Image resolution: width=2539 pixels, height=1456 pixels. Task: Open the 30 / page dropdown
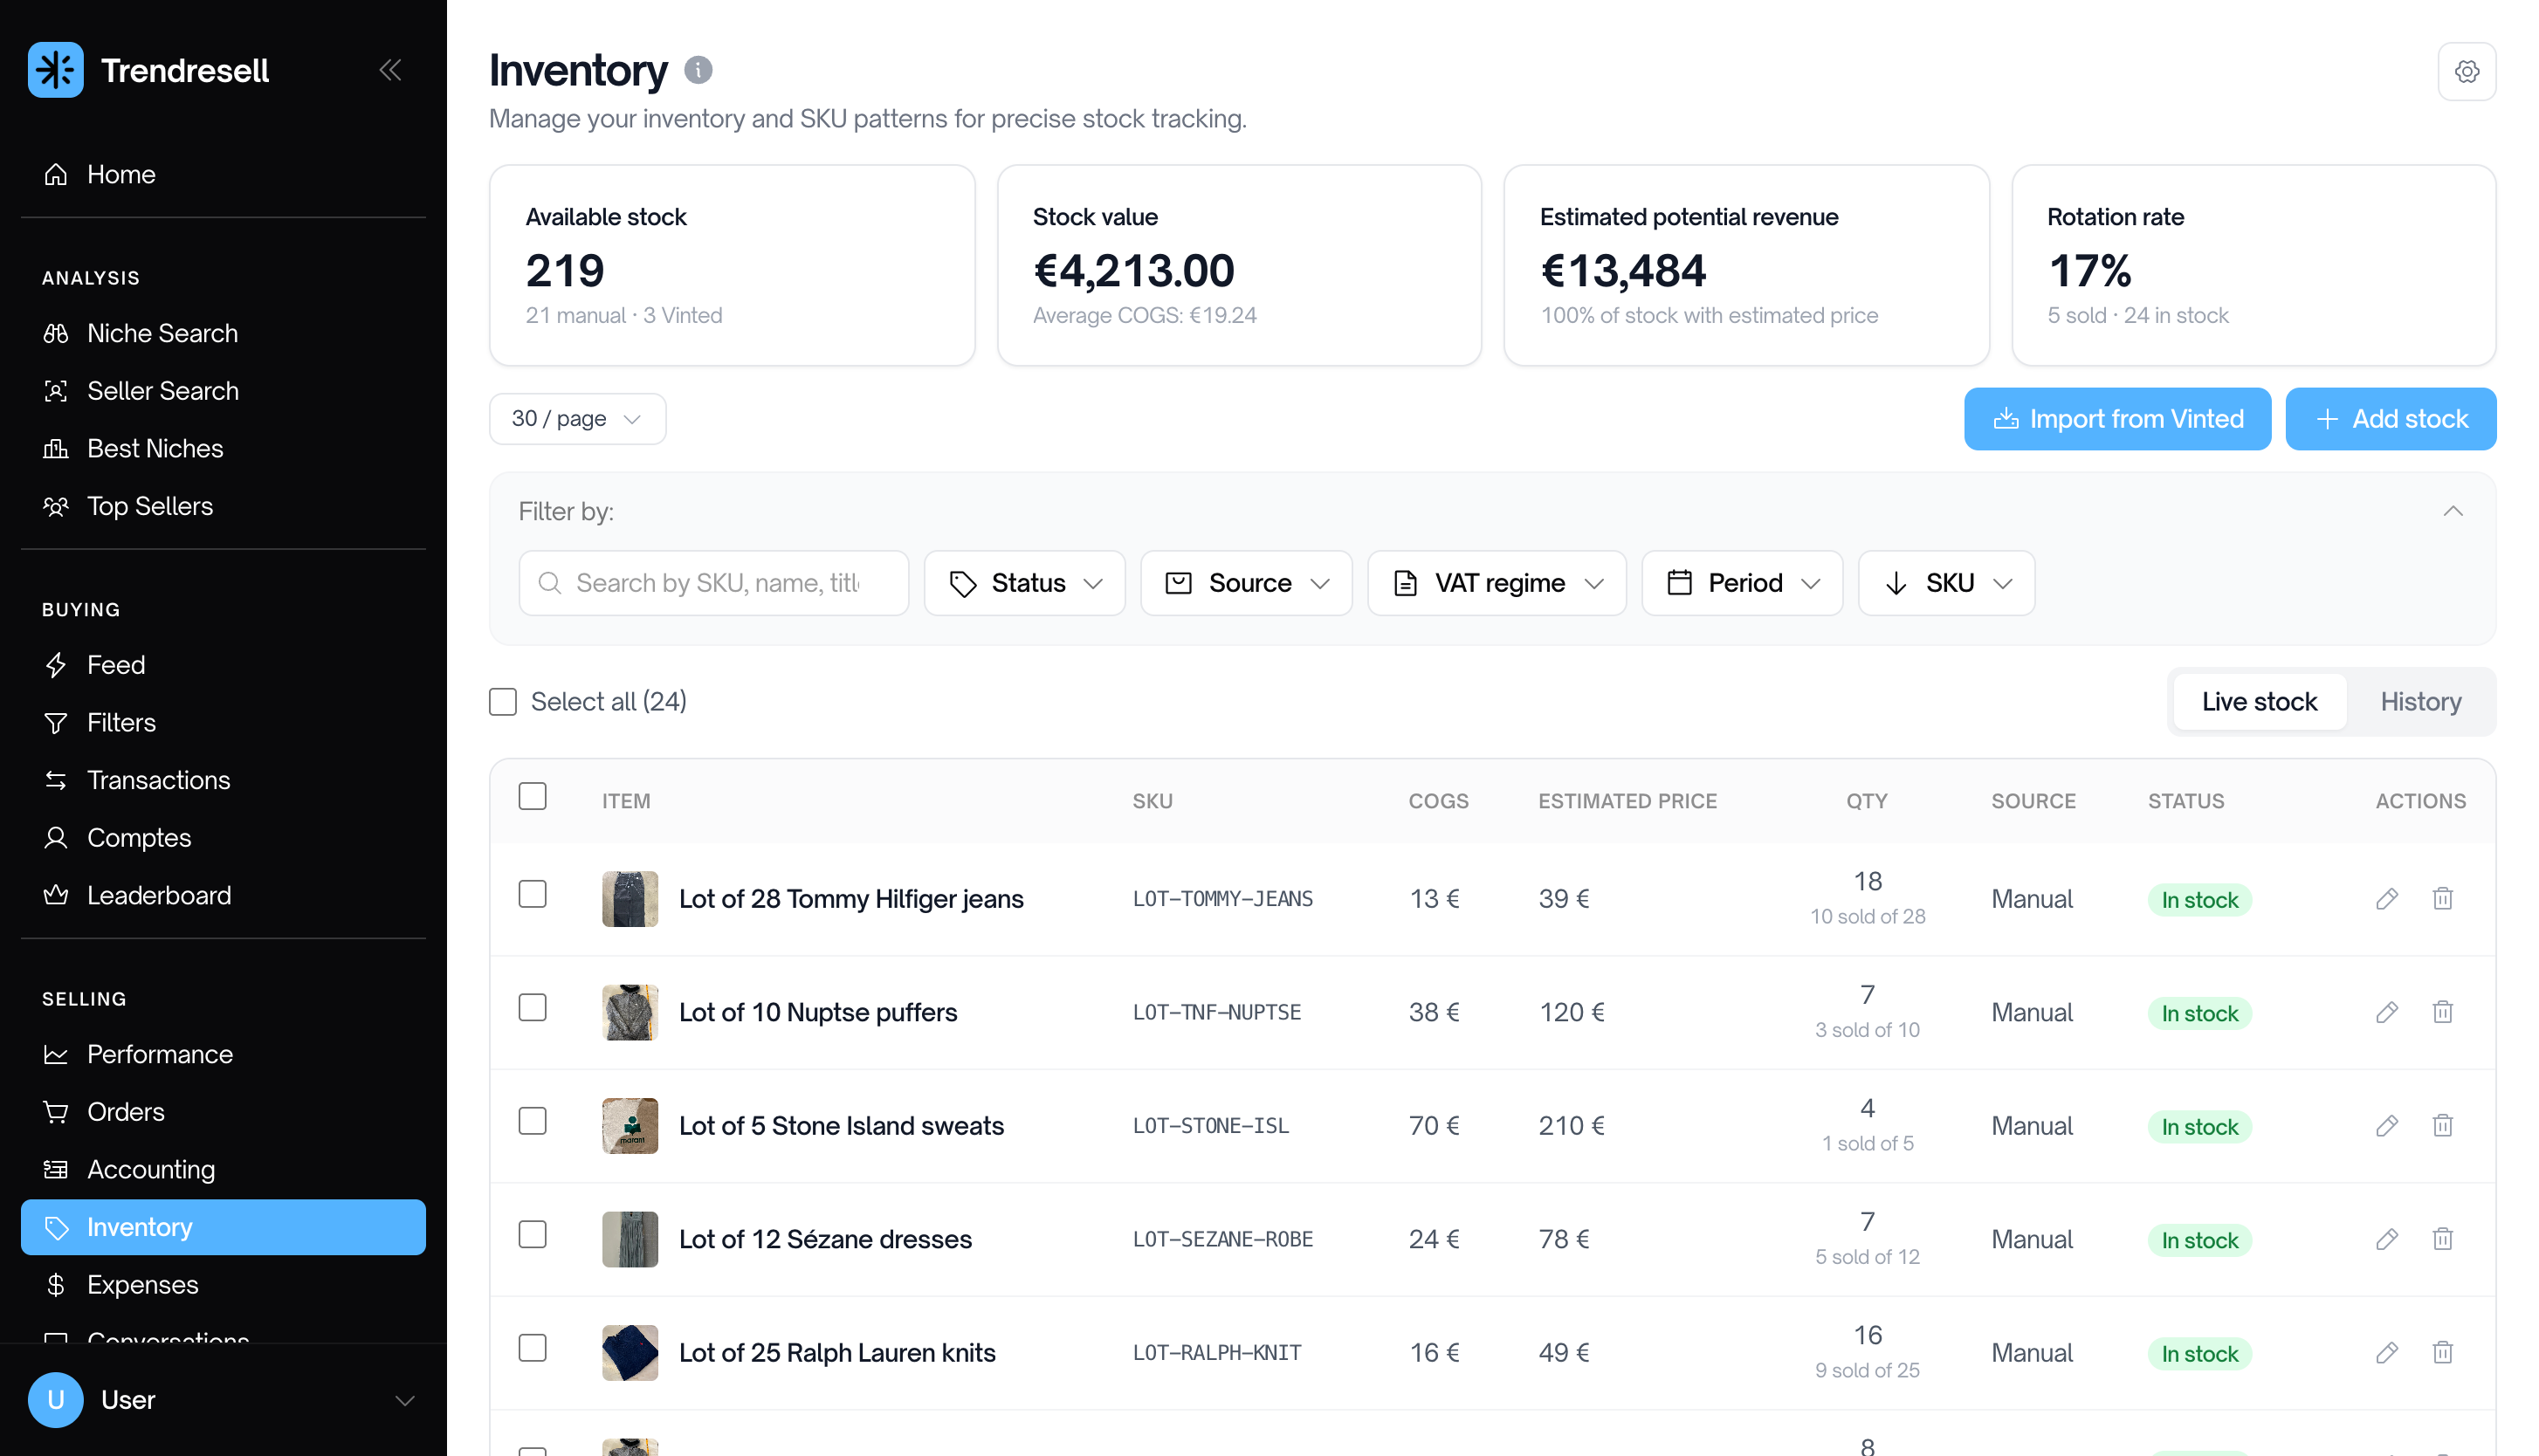coord(577,418)
